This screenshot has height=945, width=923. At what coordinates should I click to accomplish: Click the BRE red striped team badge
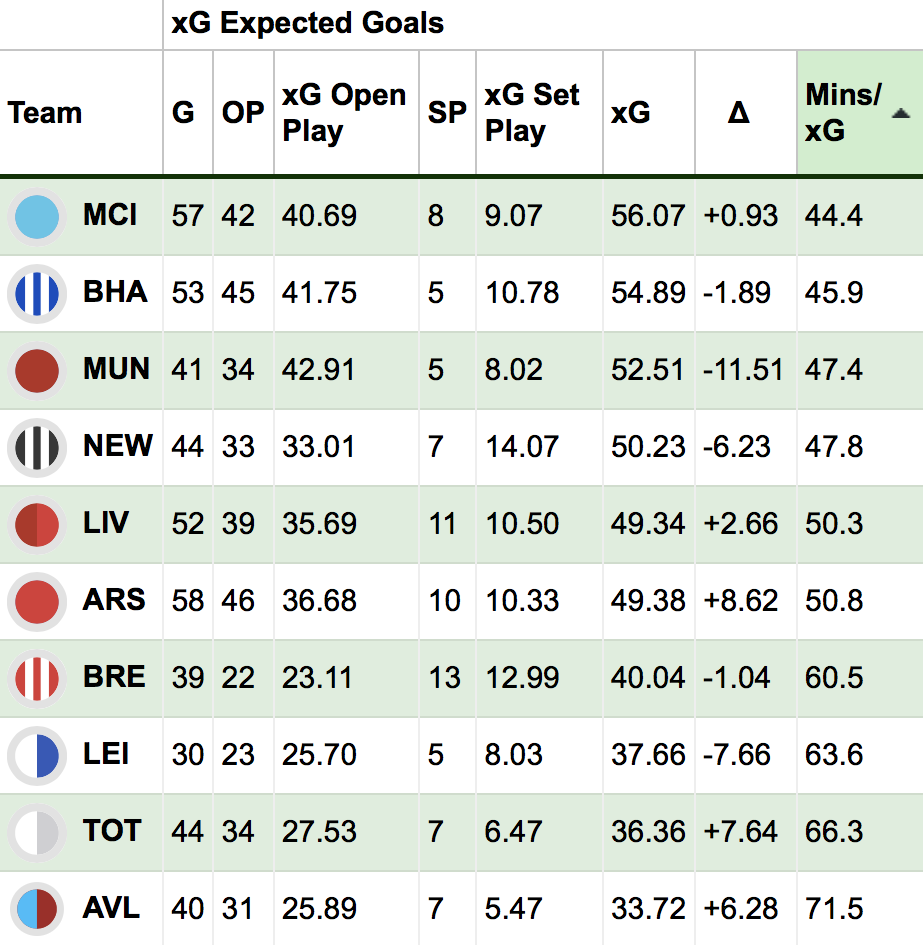(x=37, y=679)
